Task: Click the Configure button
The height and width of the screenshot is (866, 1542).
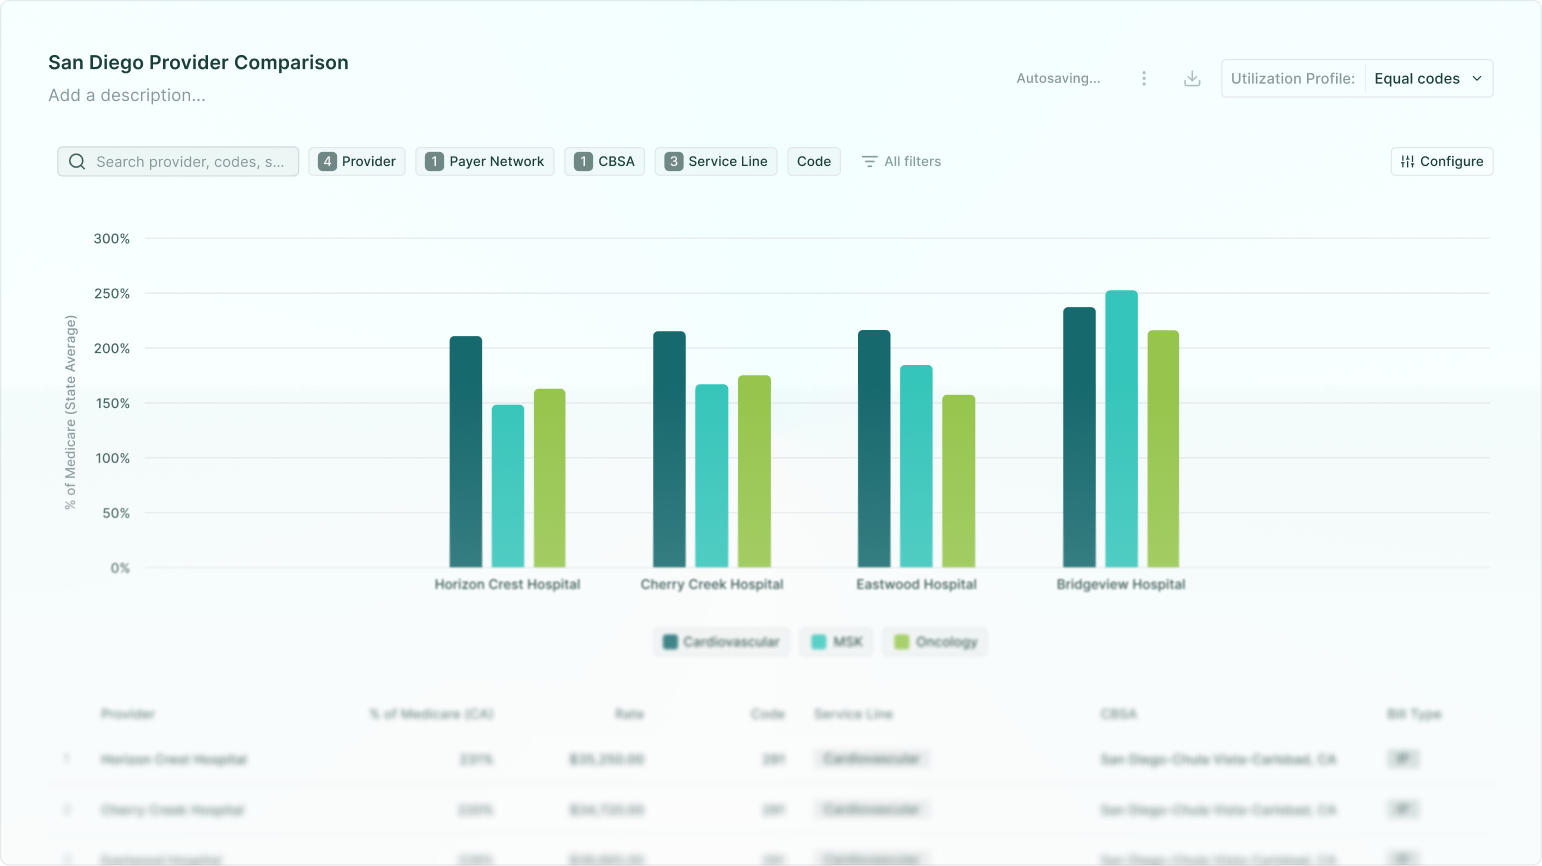Action: [1442, 161]
